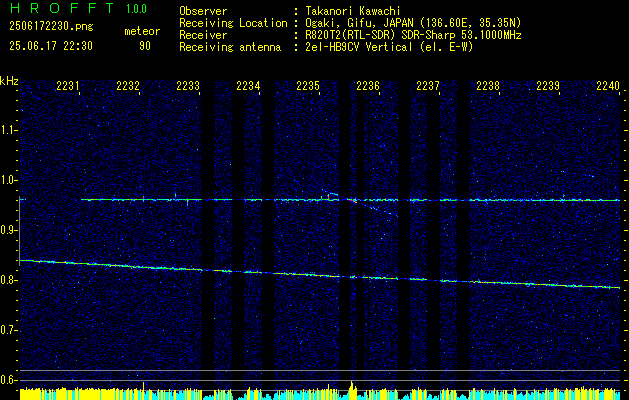Select the filename 2506172230.png
The image size is (629, 400).
tap(51, 26)
